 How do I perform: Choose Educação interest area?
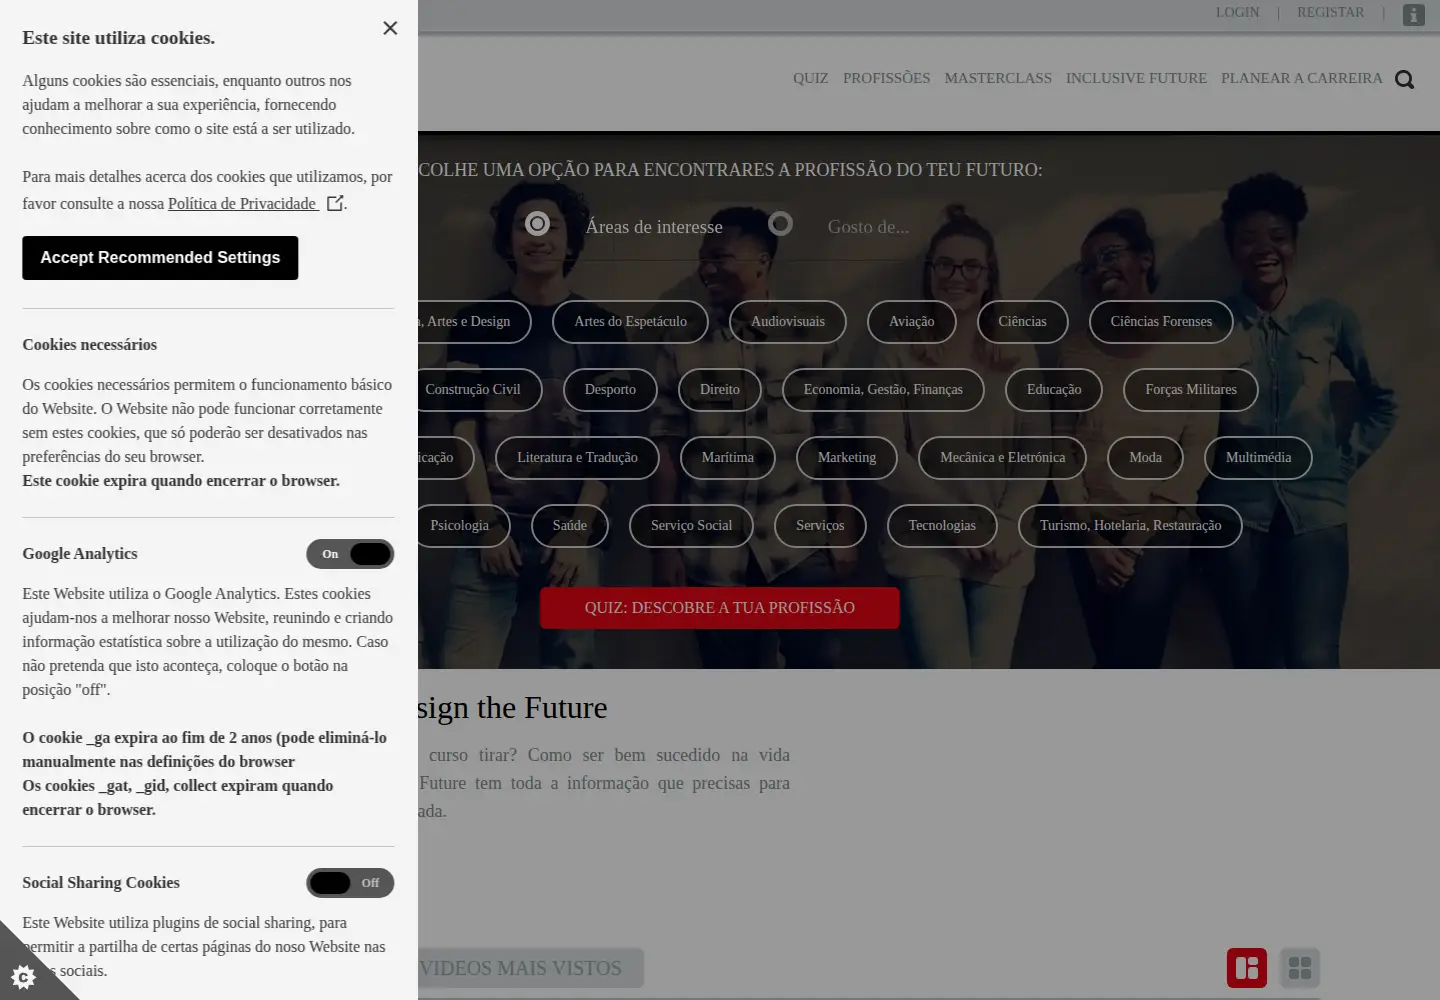(x=1054, y=390)
